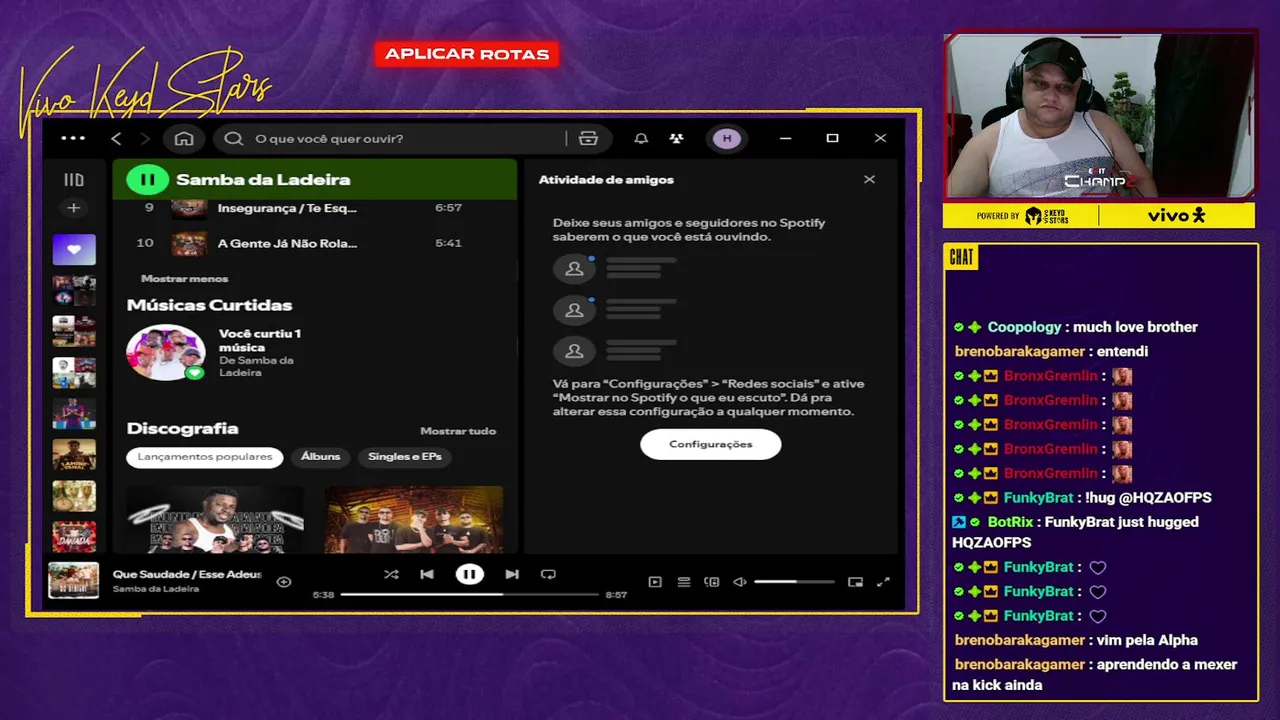Screen dimensions: 1280x720
Task: Pause Samba da Ladeira using green header button
Action: 148,180
